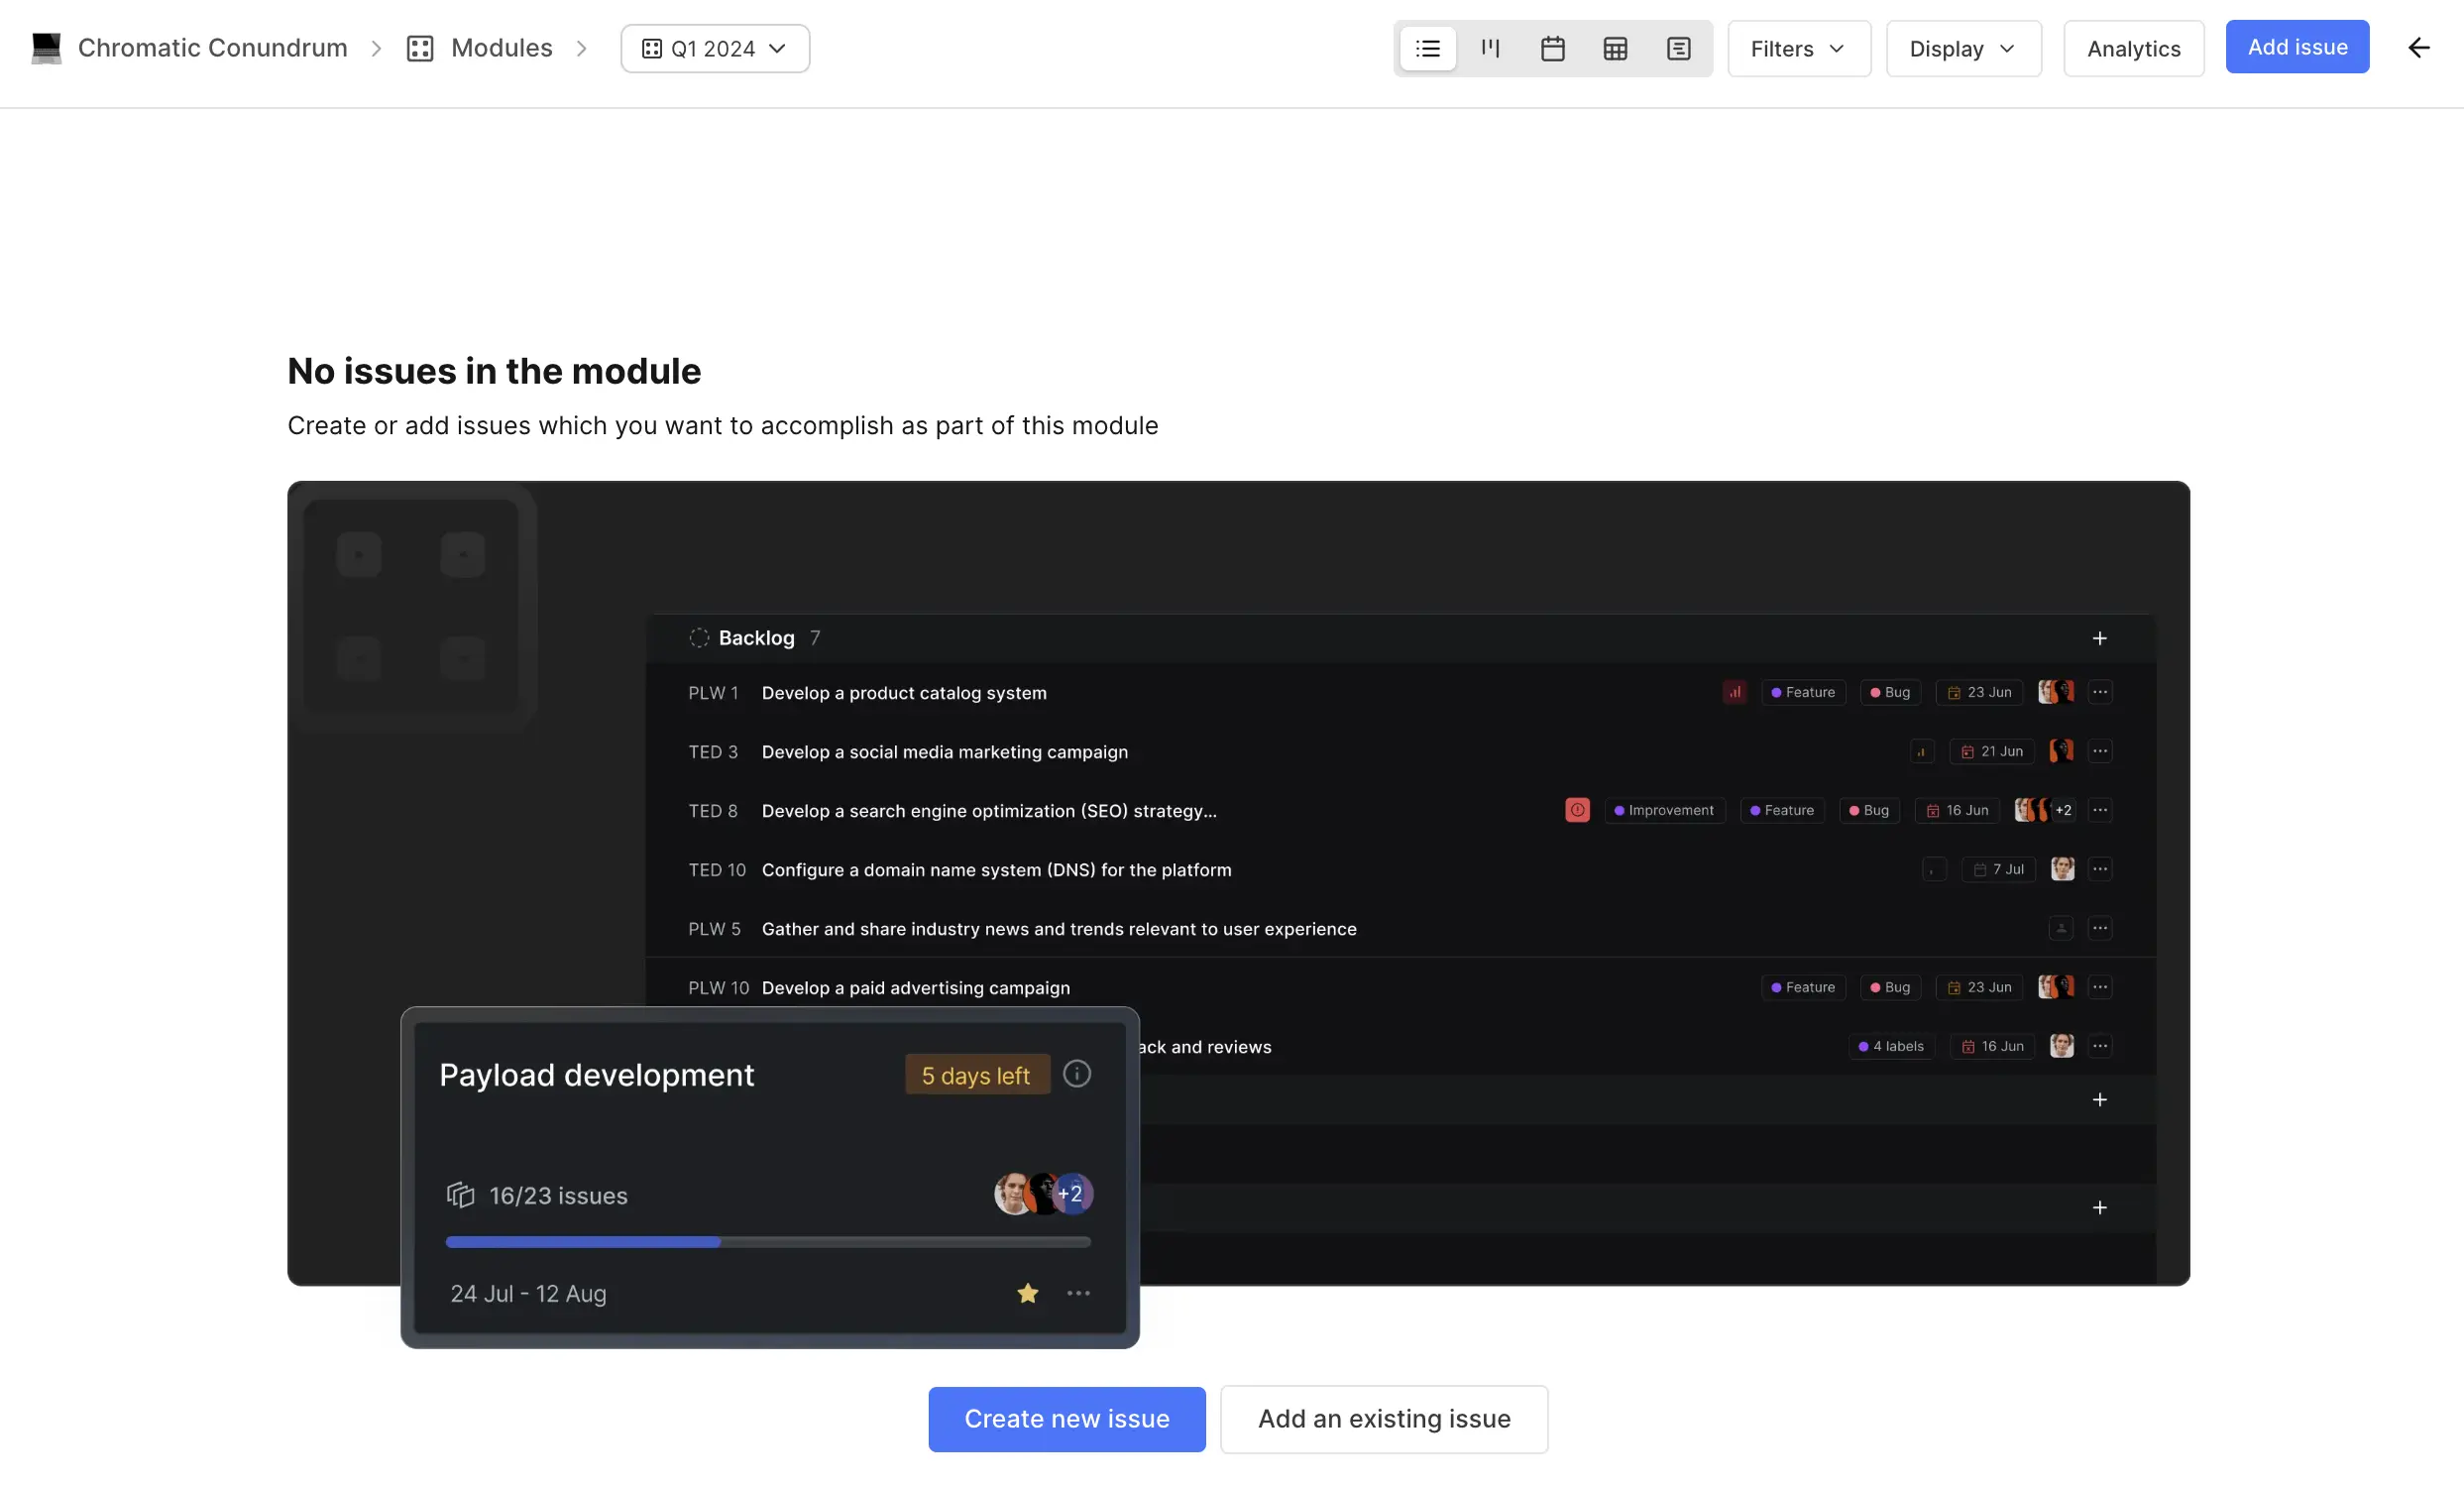This screenshot has height=1487, width=2464.
Task: Switch to calendar view icon
Action: 1552,48
